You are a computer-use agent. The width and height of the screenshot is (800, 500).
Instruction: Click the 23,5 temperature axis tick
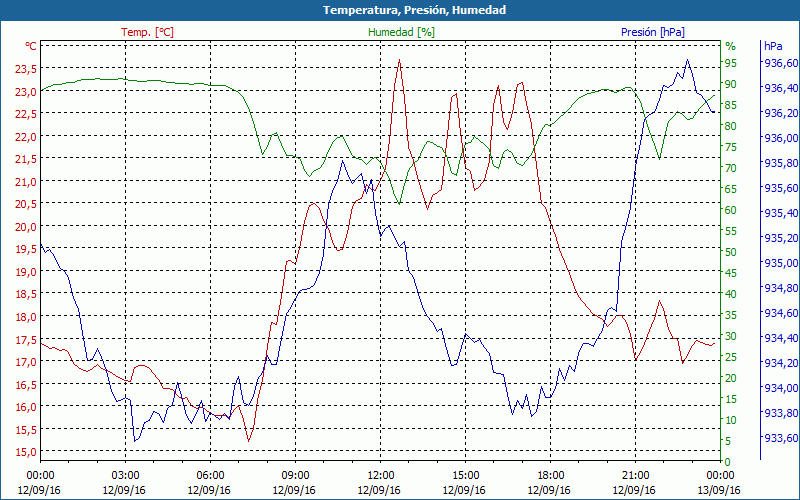(x=27, y=70)
